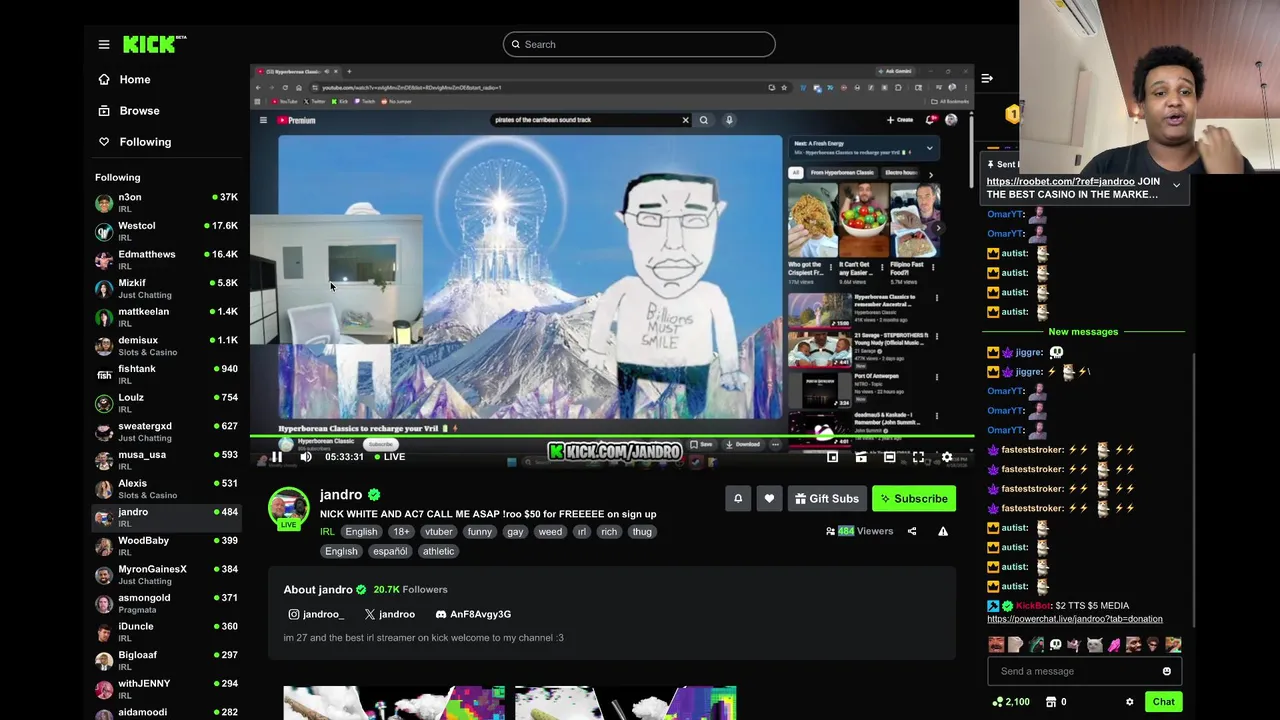Report stream with warning triangle icon
The image size is (1280, 720).
click(943, 531)
